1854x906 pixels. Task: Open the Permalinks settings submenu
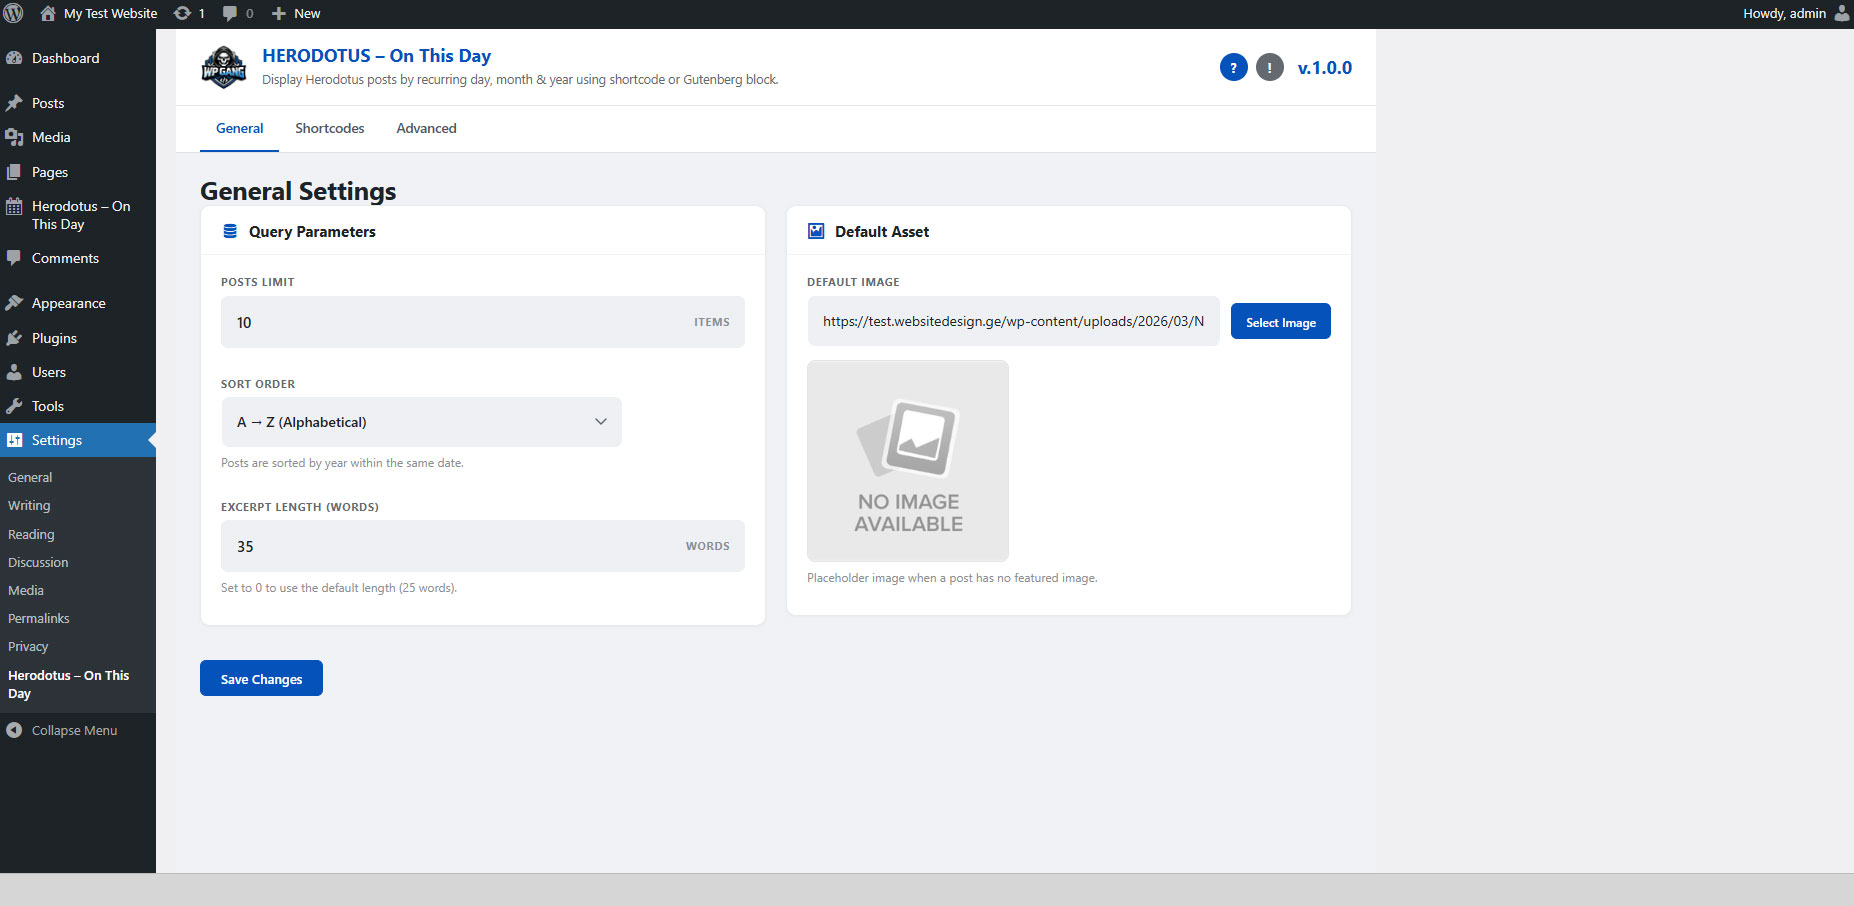39,619
